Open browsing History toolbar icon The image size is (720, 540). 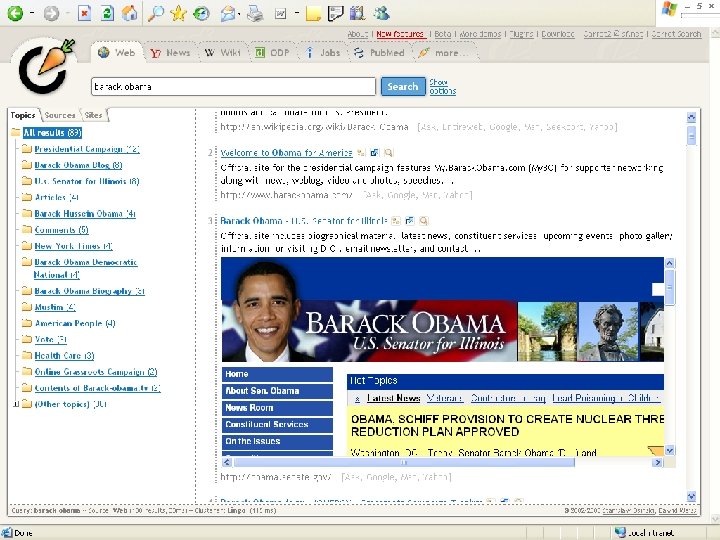coord(201,14)
